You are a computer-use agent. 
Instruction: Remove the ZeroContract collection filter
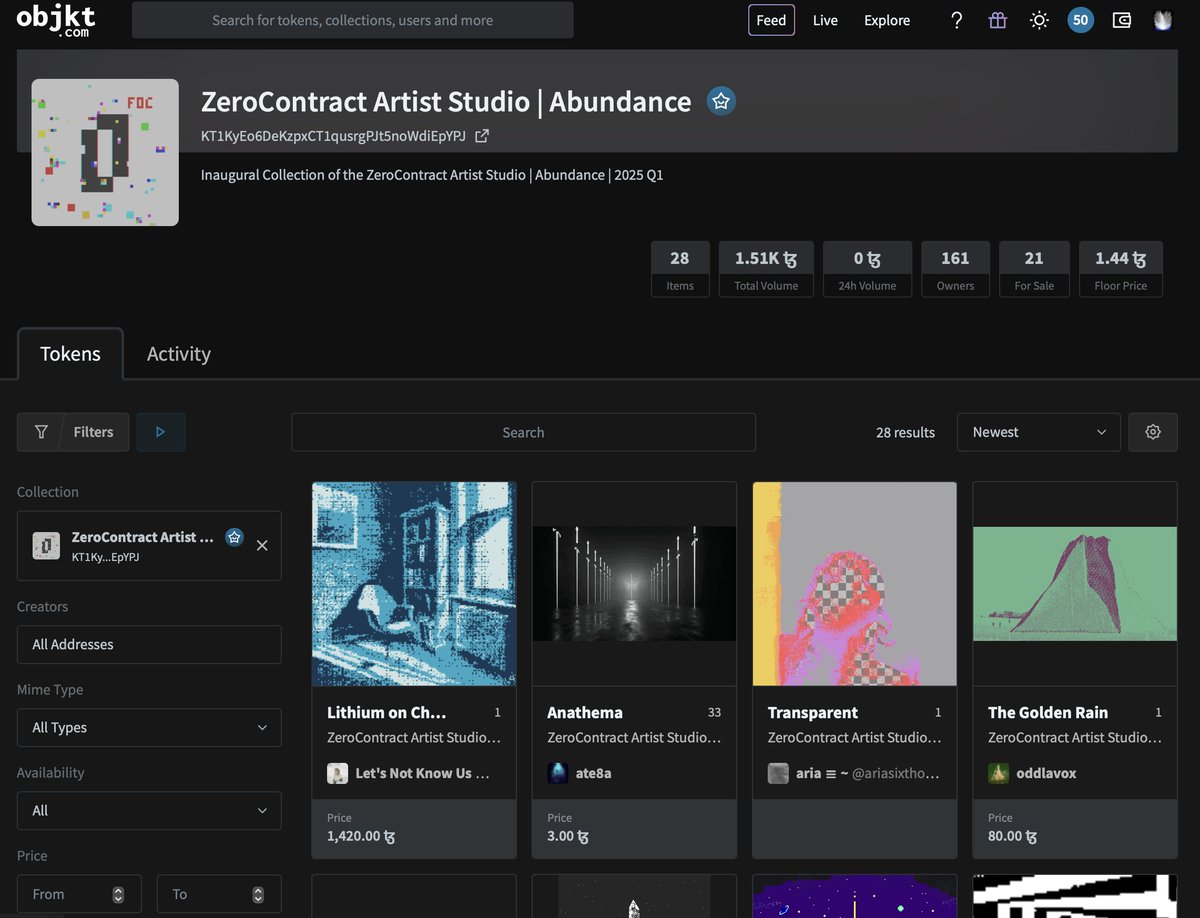coord(262,545)
